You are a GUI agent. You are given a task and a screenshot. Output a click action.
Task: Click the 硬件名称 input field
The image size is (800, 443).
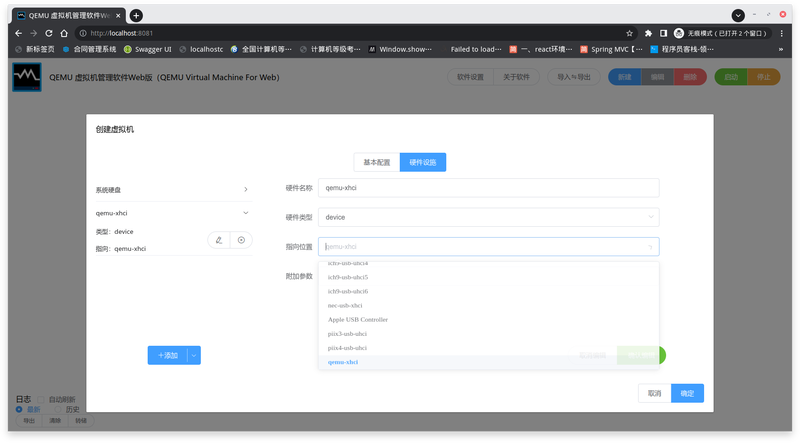[488, 188]
